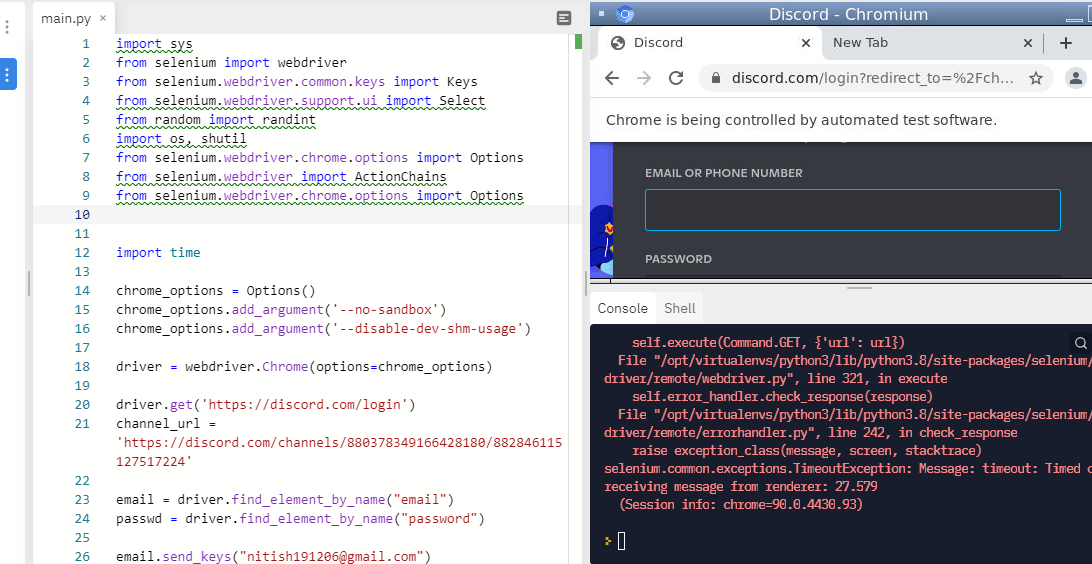Click the discord channels URL string
The height and width of the screenshot is (564, 1092).
(x=339, y=452)
